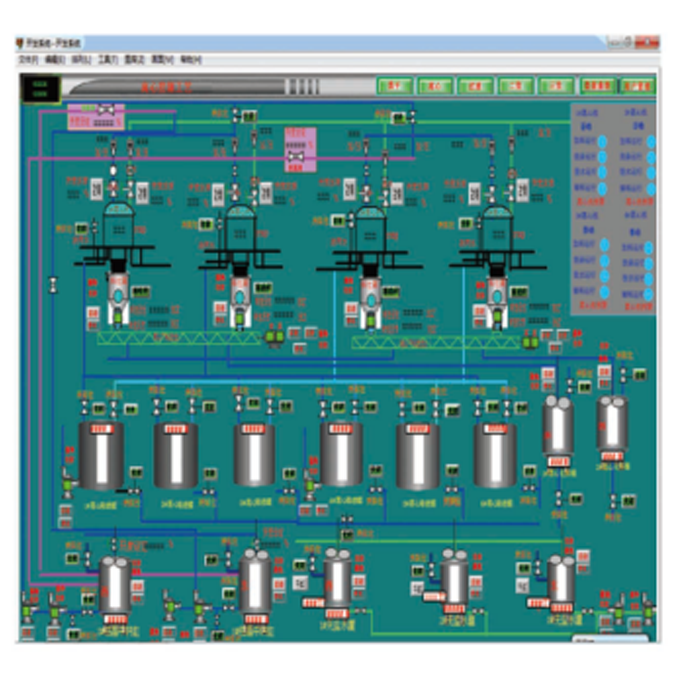Toggle third cyan indicator in top-left status group
Viewport: 678px width, 678px height.
coord(601,173)
